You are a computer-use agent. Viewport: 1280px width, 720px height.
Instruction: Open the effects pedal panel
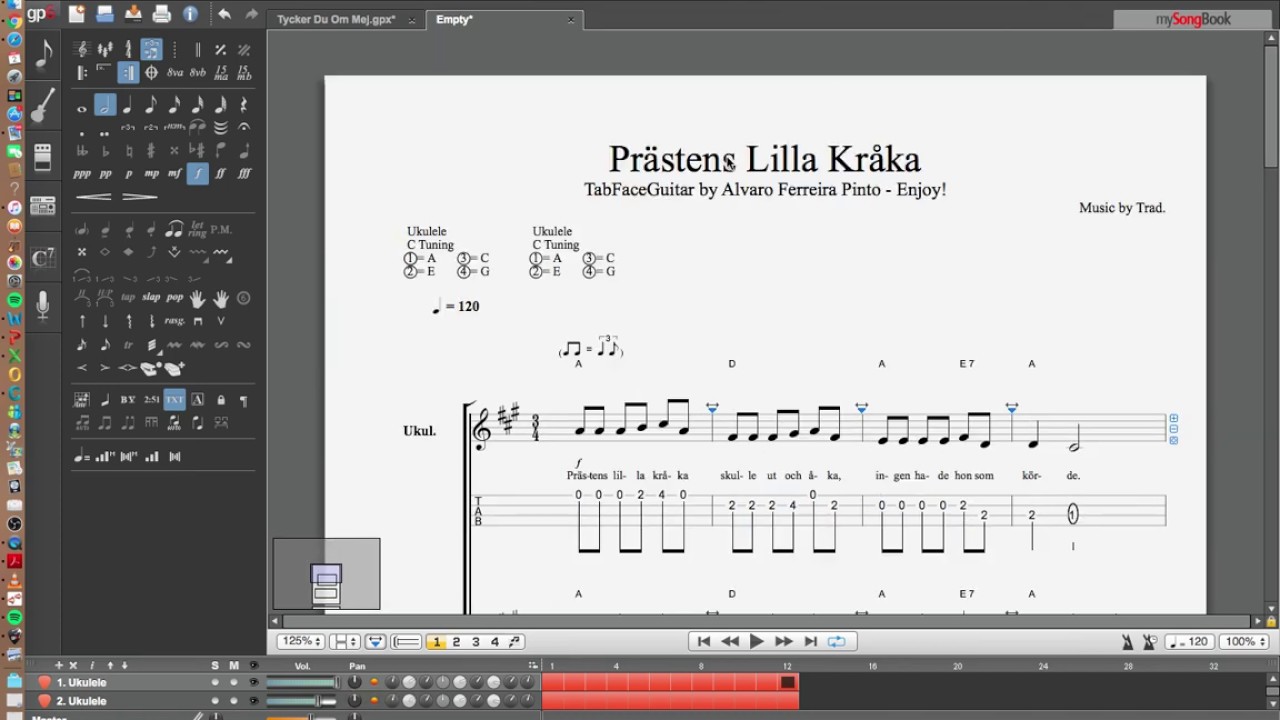(x=42, y=157)
